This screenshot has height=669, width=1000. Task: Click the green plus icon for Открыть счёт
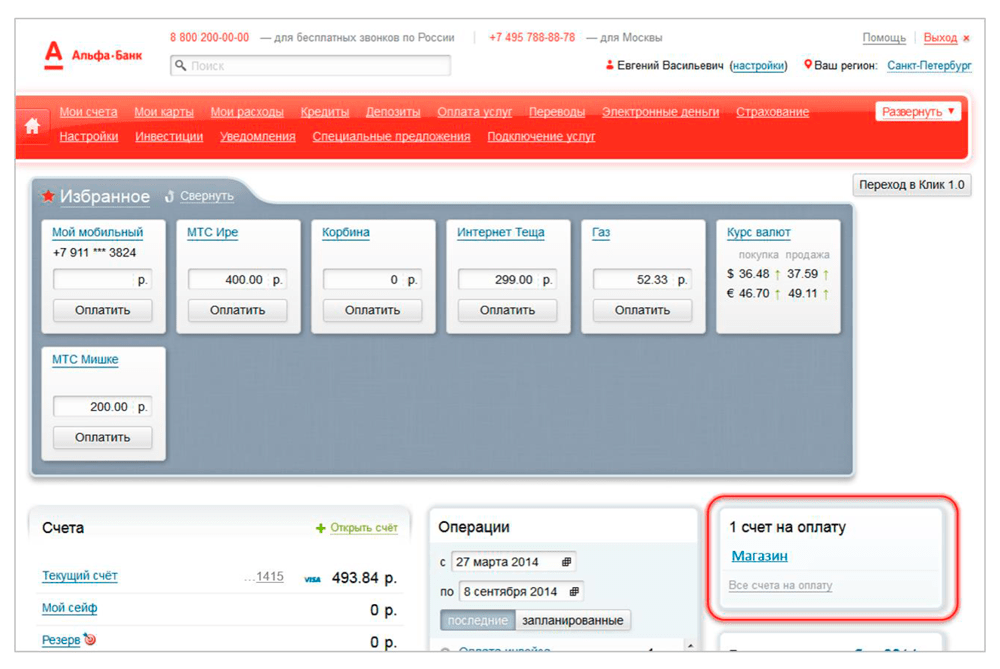pos(321,528)
